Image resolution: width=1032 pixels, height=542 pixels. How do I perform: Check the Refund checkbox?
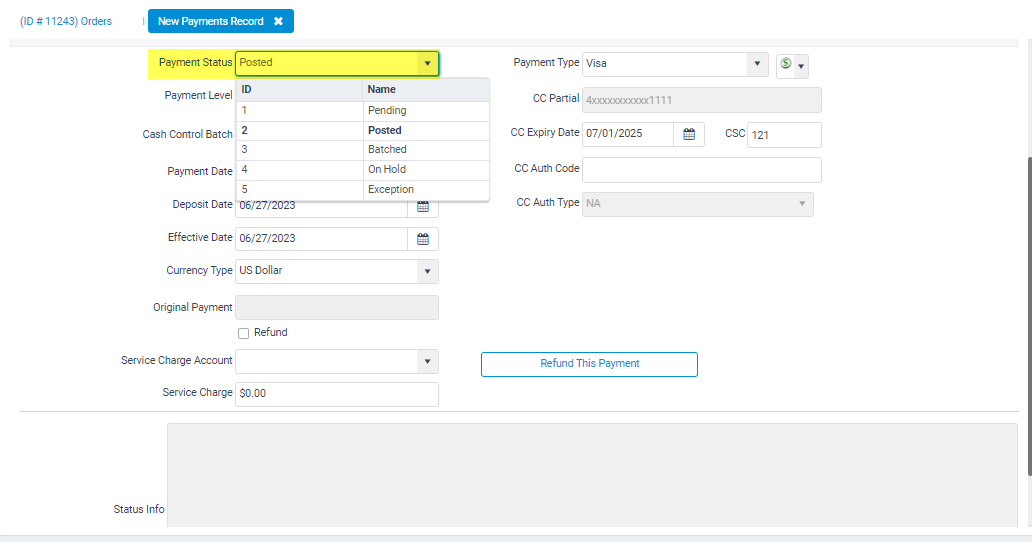(x=244, y=333)
